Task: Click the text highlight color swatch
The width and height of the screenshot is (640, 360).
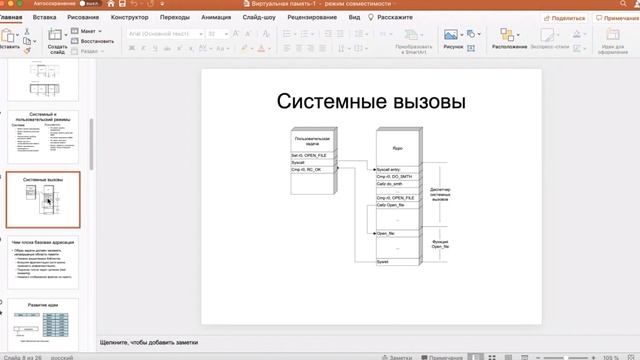Action: pyautogui.click(x=244, y=49)
